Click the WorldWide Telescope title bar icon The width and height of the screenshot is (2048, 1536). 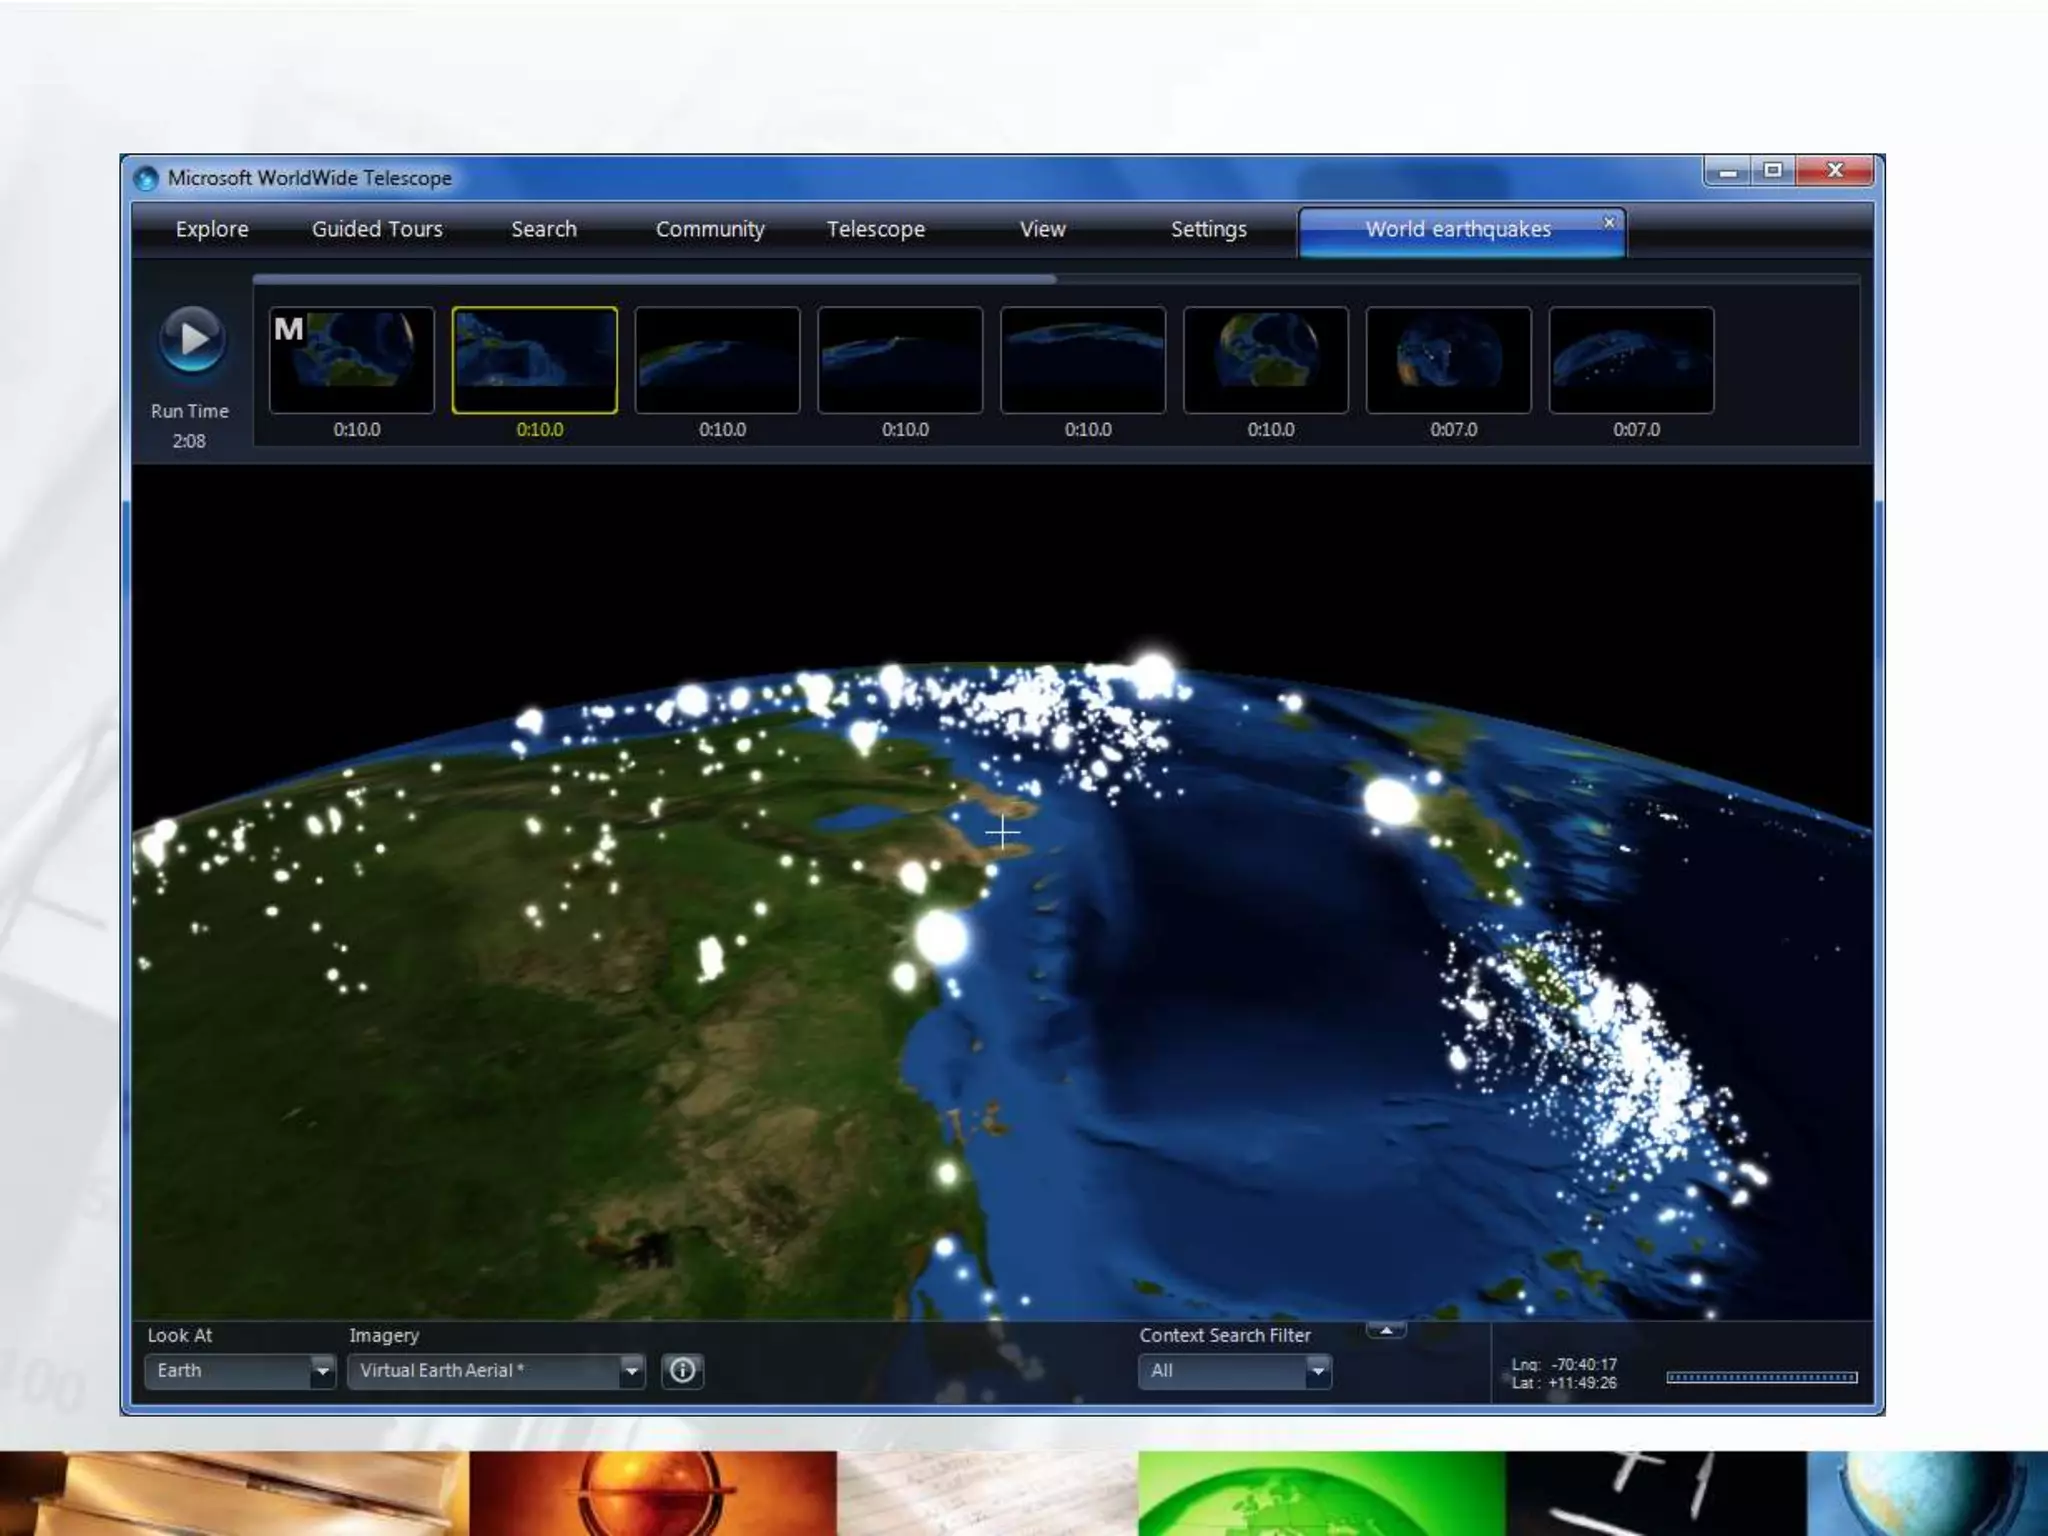click(146, 178)
